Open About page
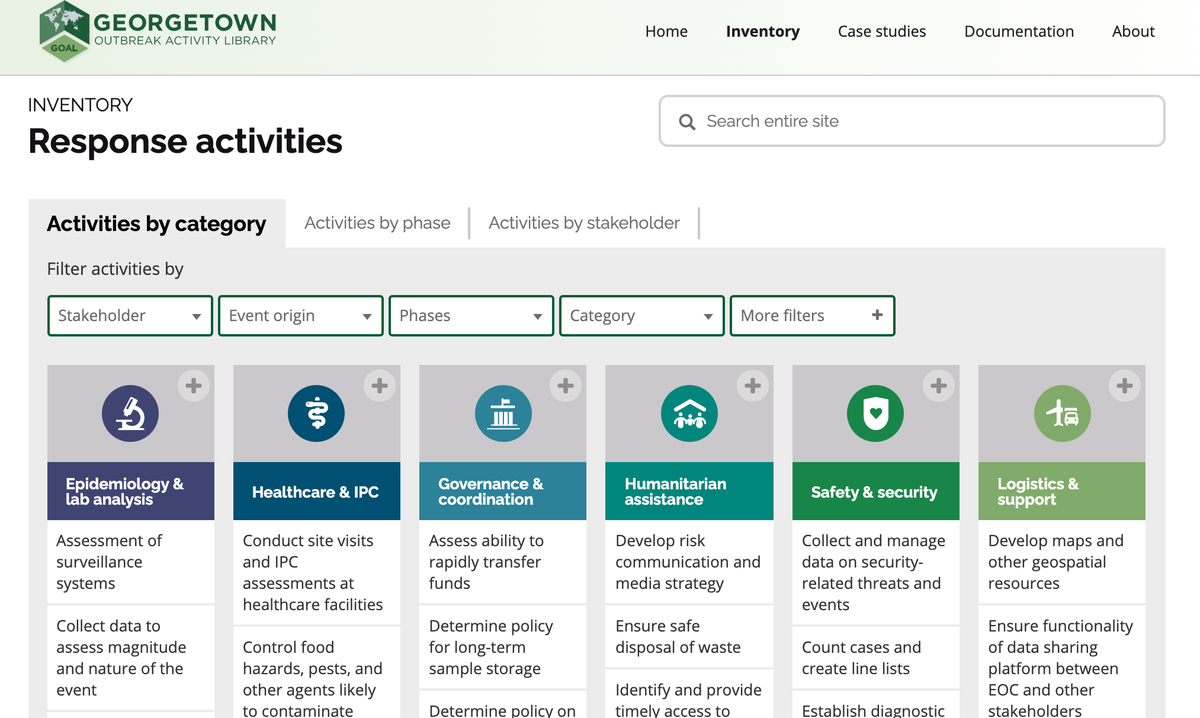Image resolution: width=1200 pixels, height=718 pixels. coord(1133,31)
